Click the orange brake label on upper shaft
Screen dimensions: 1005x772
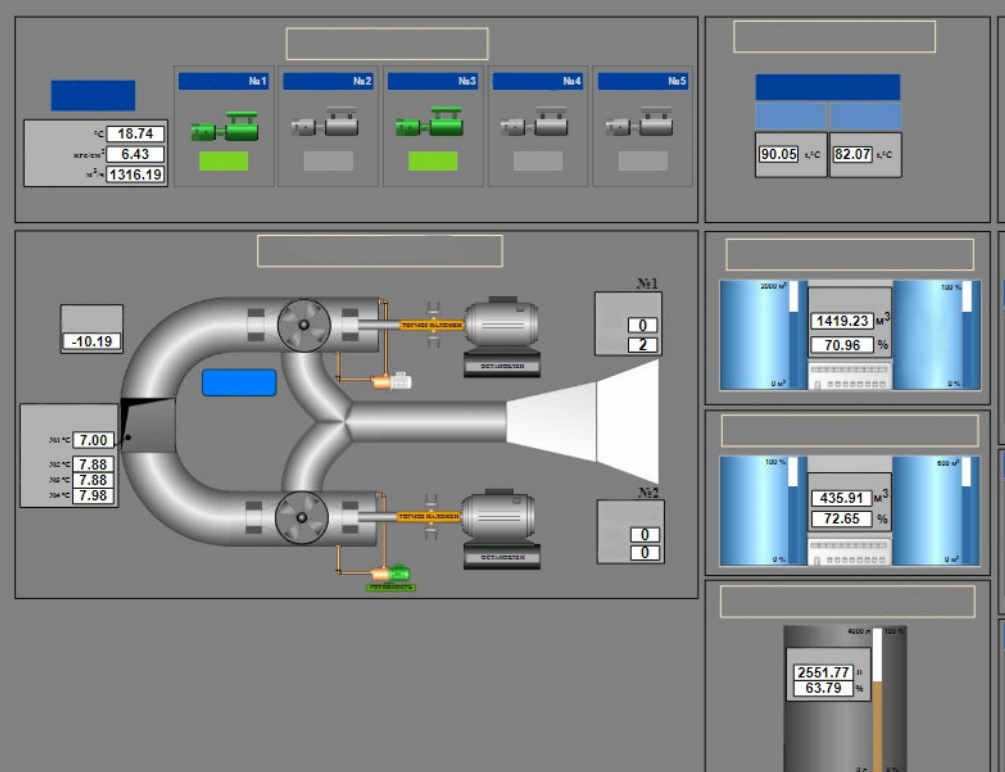point(432,325)
